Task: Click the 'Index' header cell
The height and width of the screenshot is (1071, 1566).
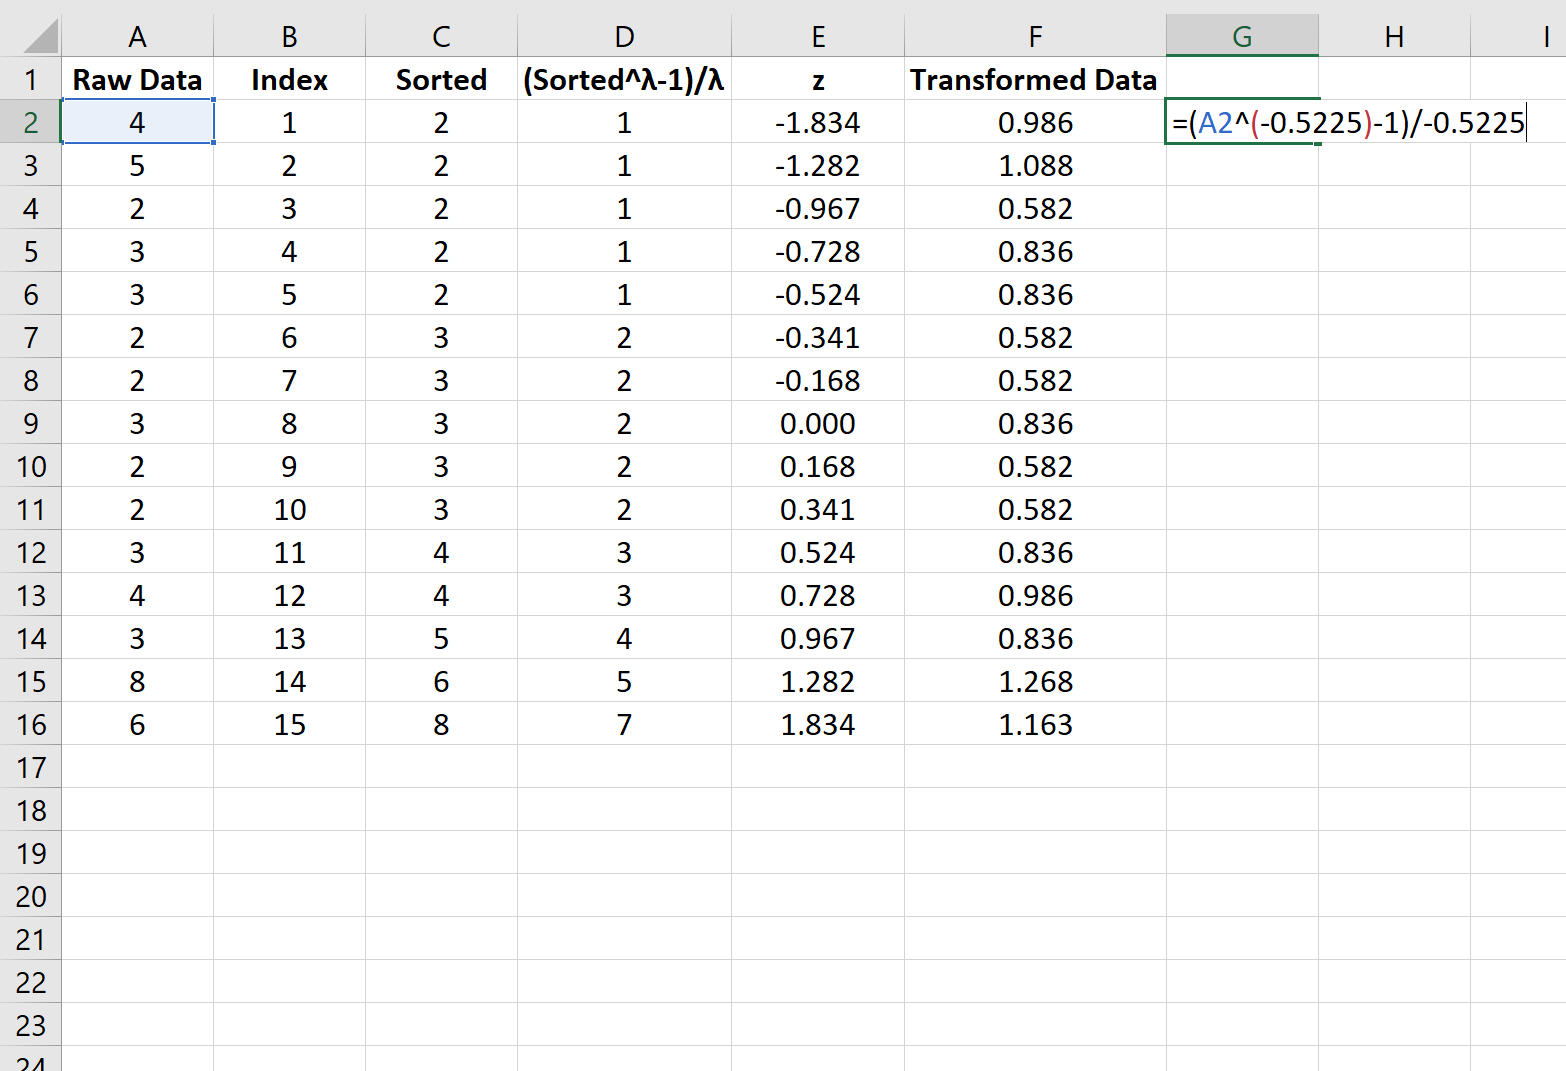Action: point(290,79)
